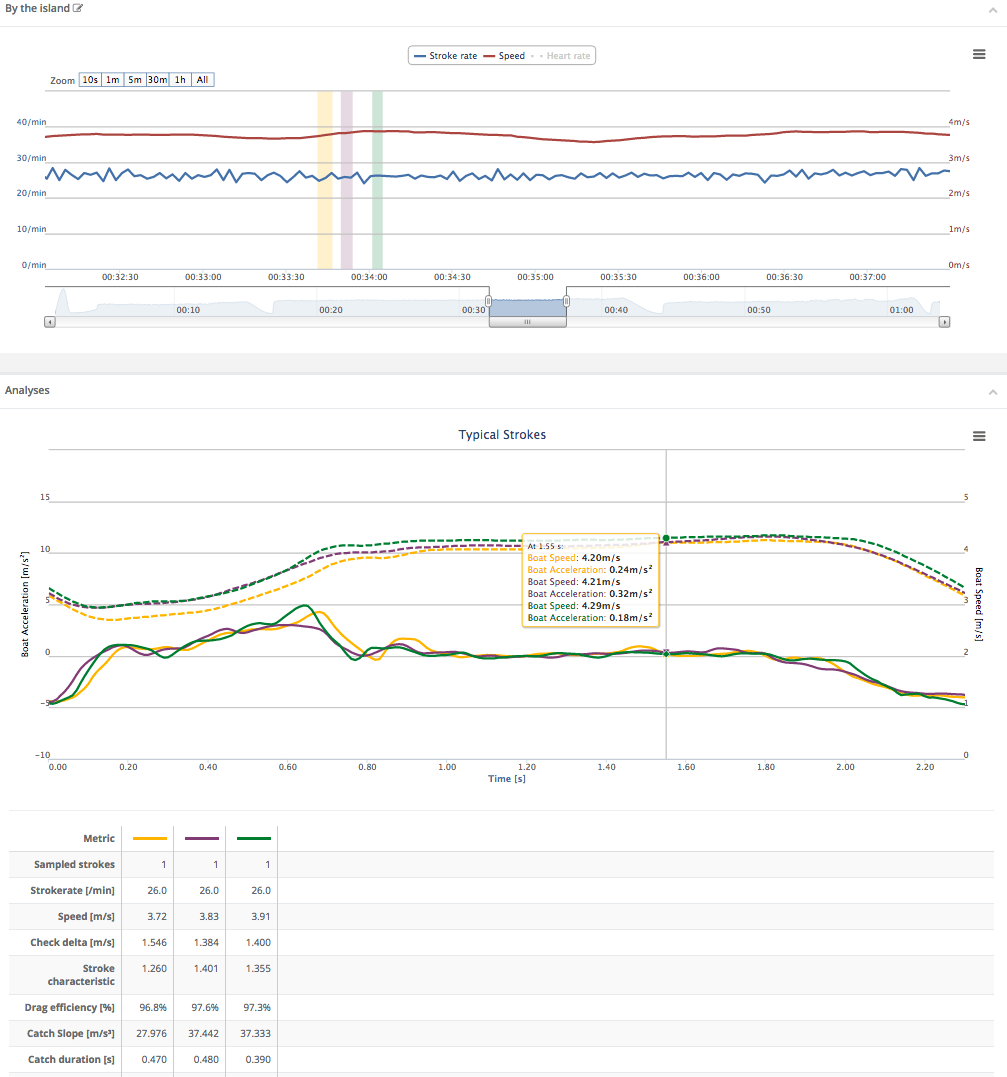Select the 30m zoom option

point(157,80)
